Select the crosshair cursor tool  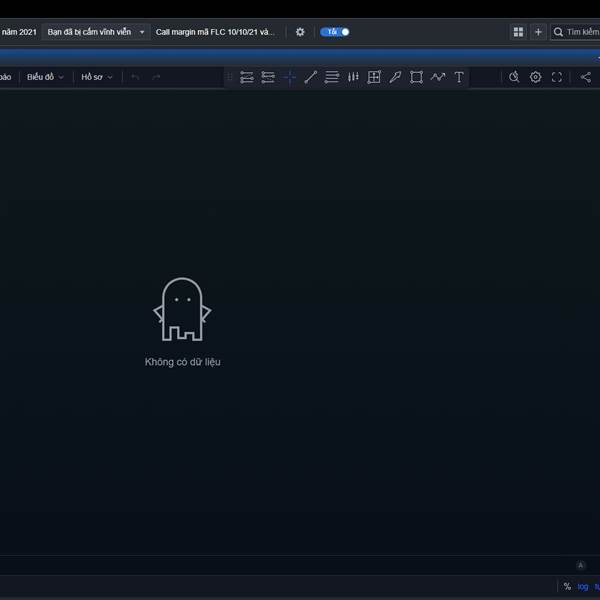(289, 77)
